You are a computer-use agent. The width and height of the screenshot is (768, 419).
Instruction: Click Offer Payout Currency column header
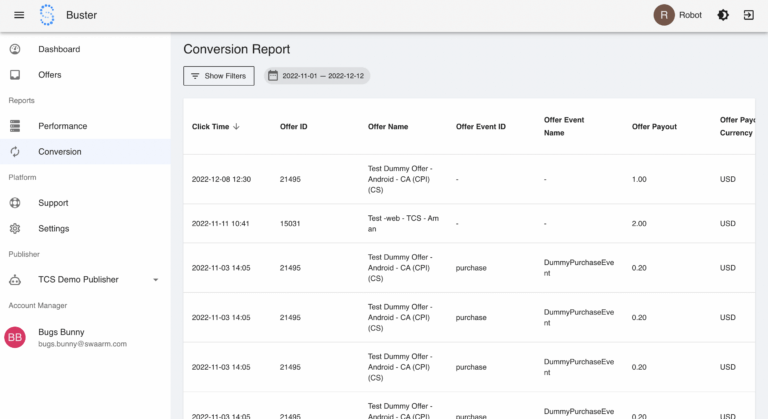pos(737,126)
